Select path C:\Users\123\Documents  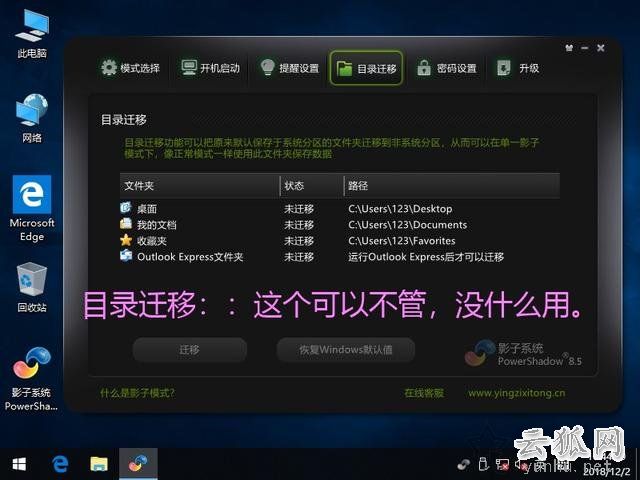[x=407, y=224]
